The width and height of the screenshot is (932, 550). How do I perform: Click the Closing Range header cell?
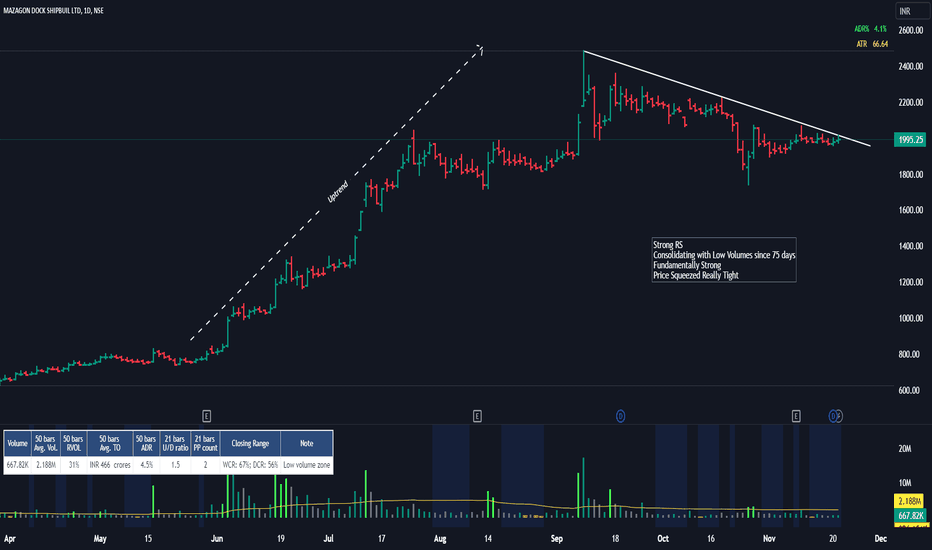pyautogui.click(x=250, y=444)
